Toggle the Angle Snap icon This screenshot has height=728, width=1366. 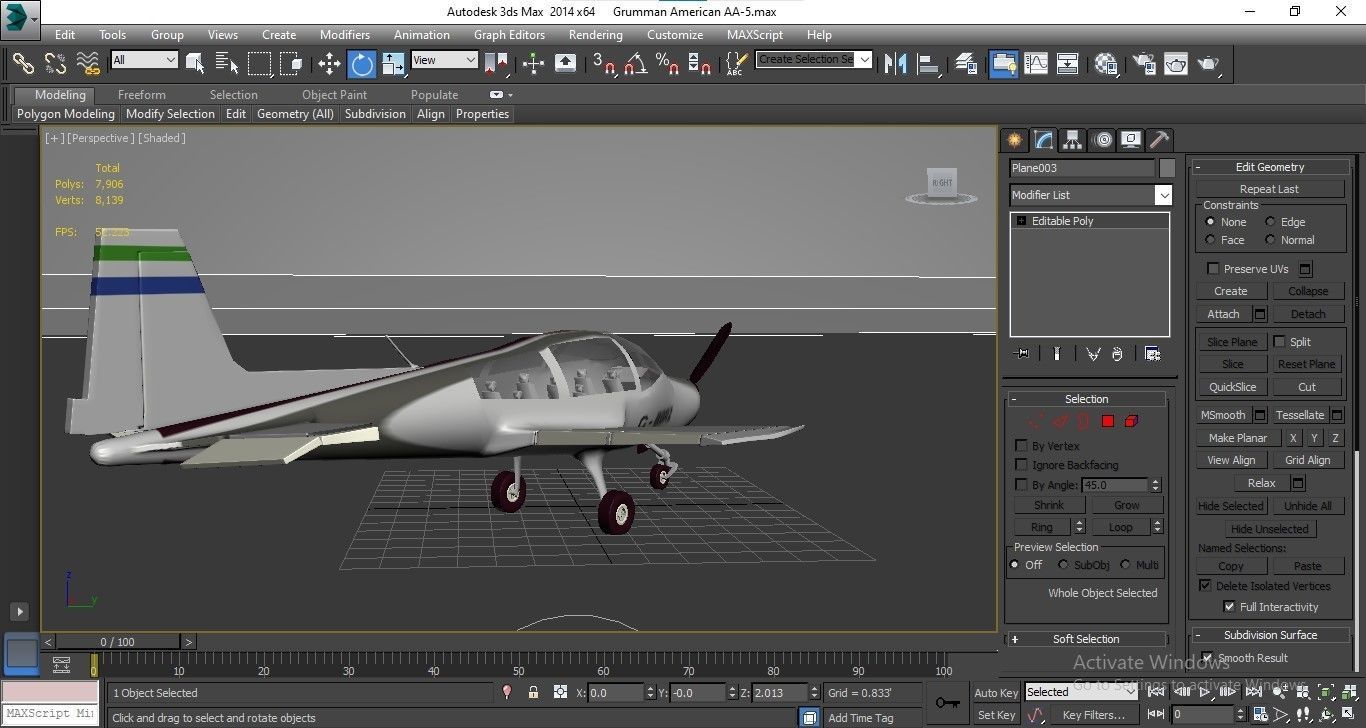coord(636,63)
